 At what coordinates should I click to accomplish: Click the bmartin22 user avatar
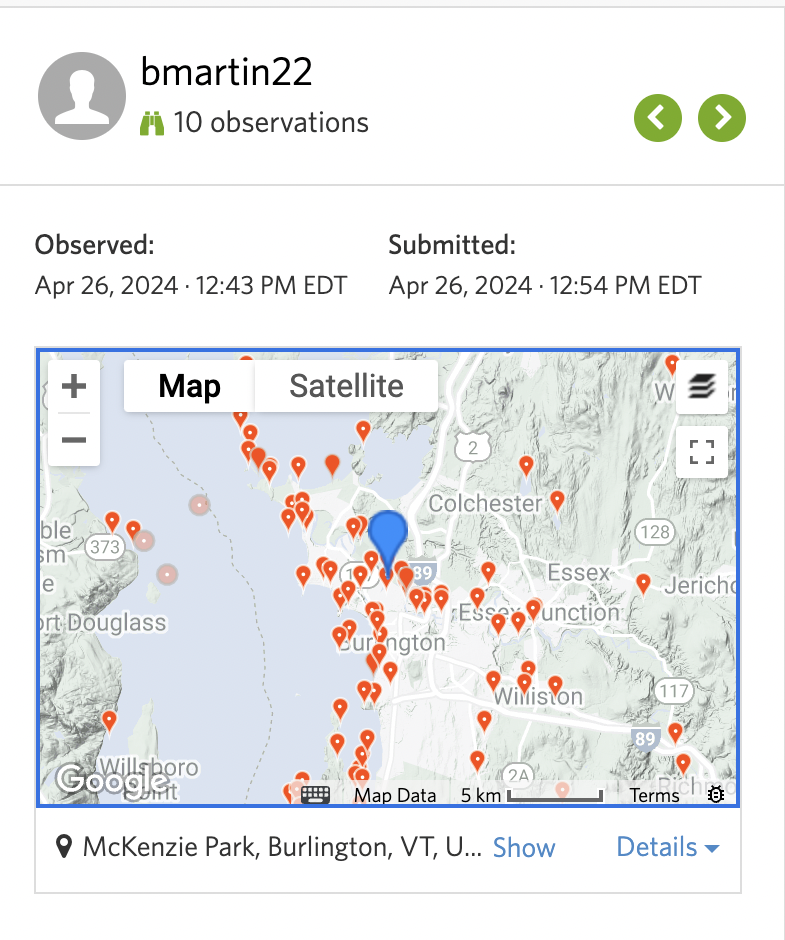pos(81,97)
